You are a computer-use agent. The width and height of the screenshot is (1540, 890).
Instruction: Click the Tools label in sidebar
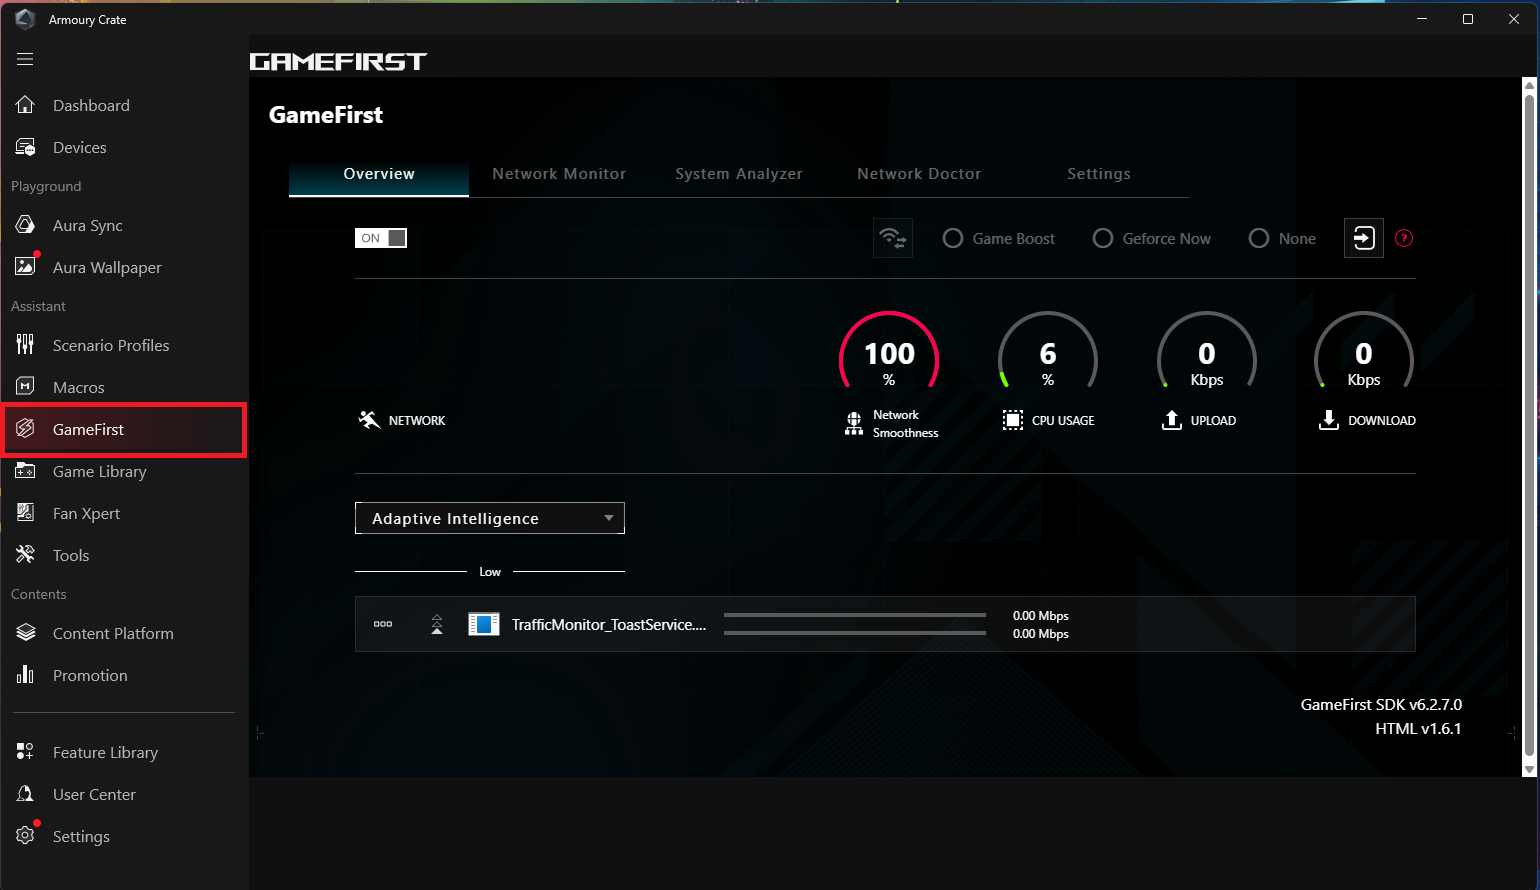coord(71,555)
